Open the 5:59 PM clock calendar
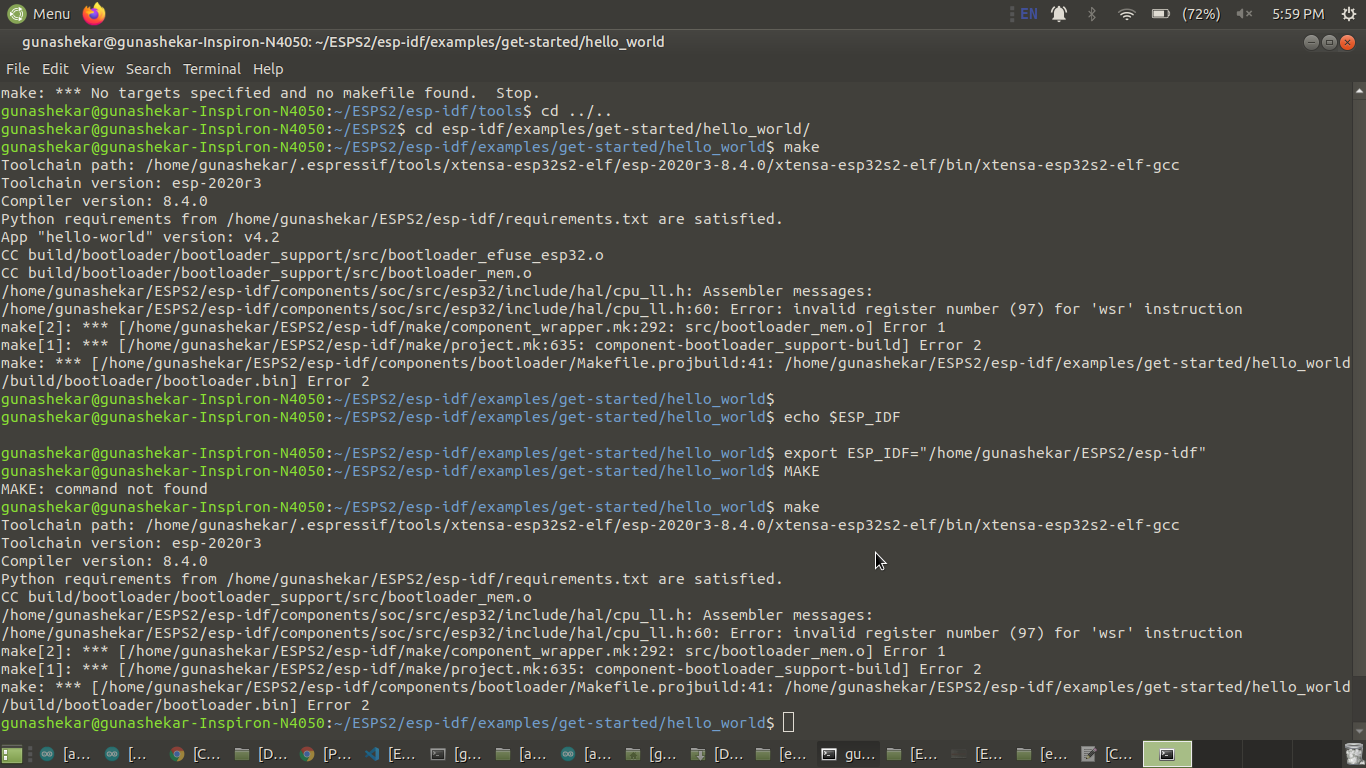This screenshot has height=768, width=1366. 1298,14
